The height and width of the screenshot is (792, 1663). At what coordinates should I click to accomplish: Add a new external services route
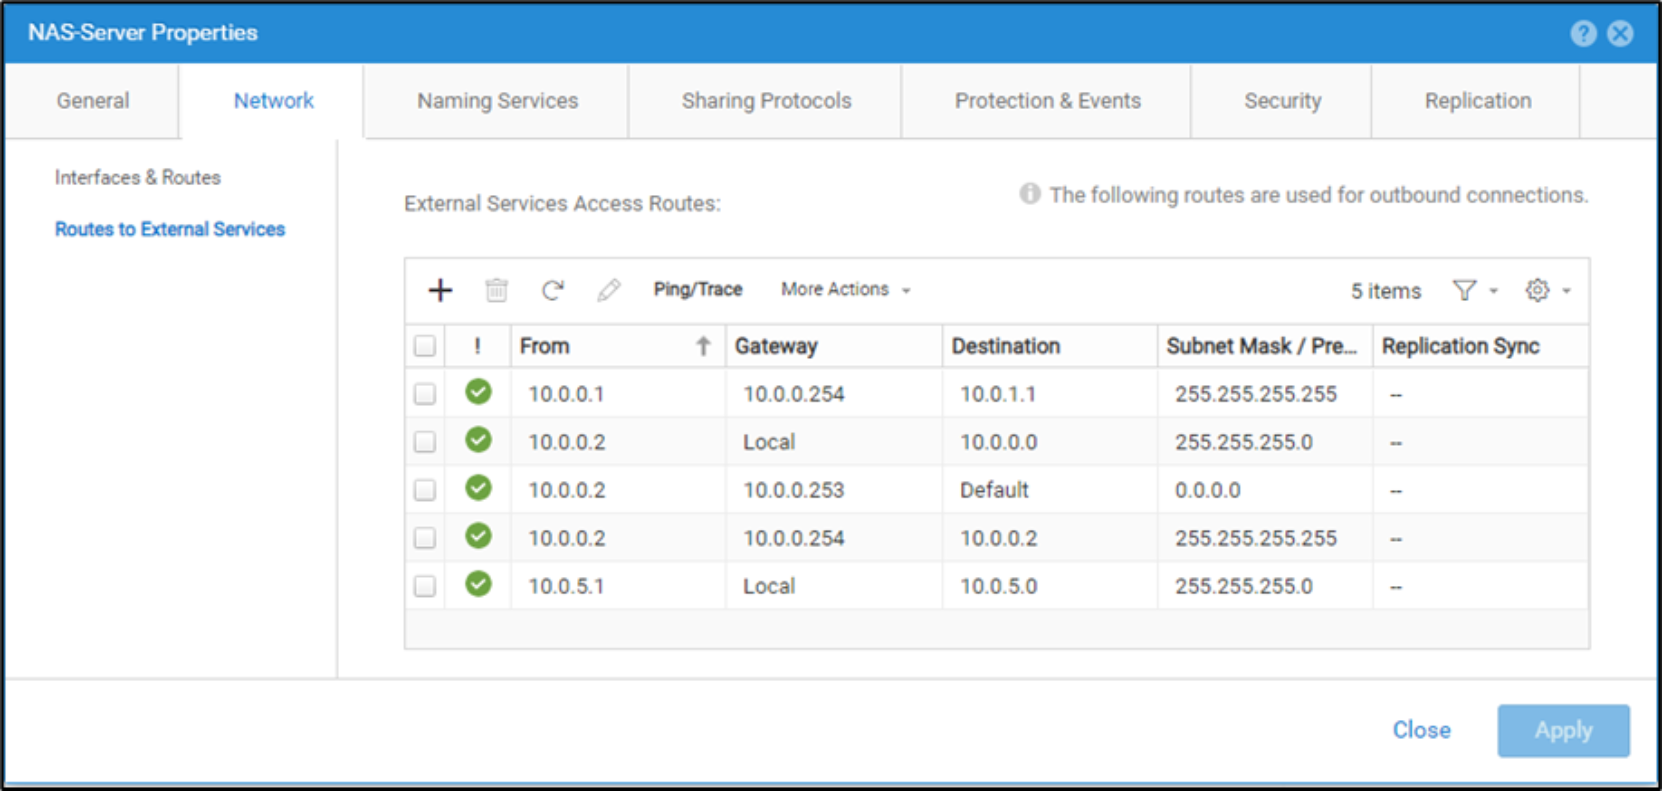pos(440,290)
